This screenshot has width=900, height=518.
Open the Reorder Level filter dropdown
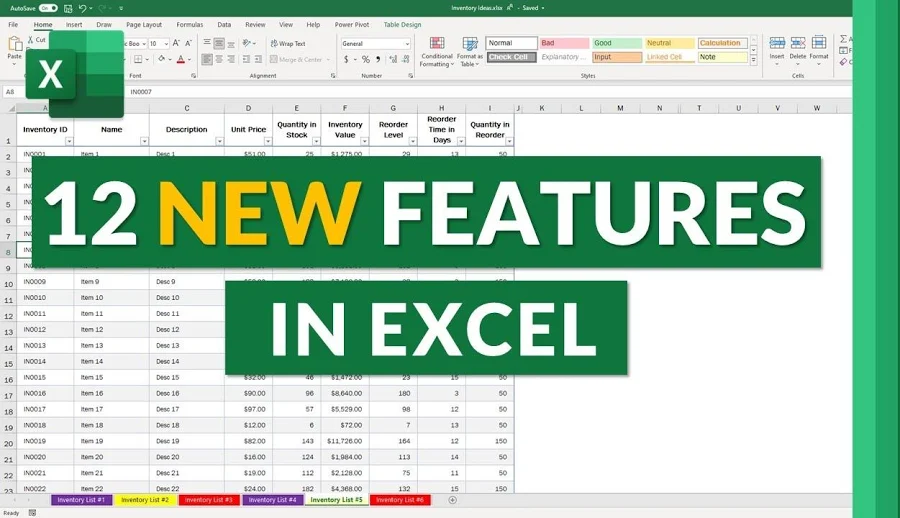coord(412,141)
